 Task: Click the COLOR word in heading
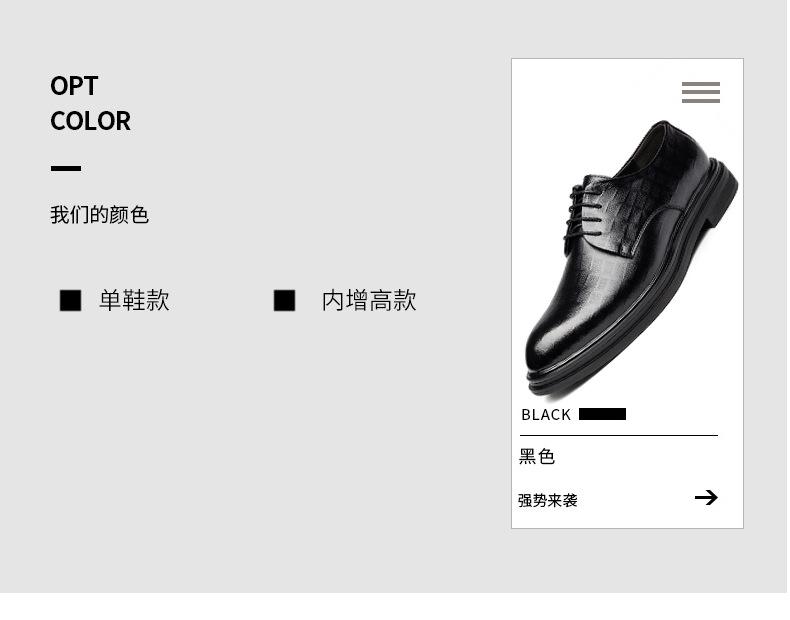pos(90,121)
